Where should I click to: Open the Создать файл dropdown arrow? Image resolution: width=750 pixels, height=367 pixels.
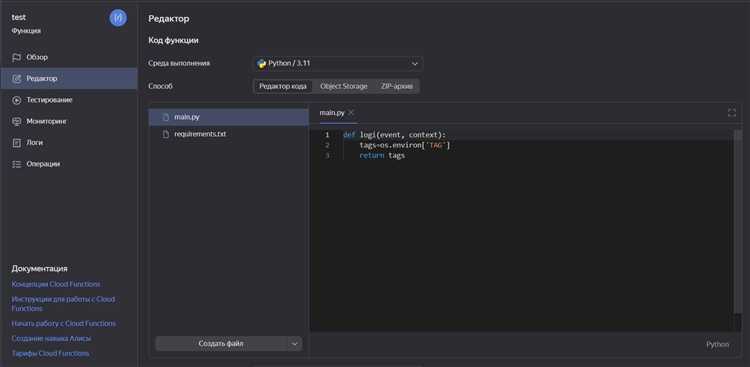pos(295,344)
